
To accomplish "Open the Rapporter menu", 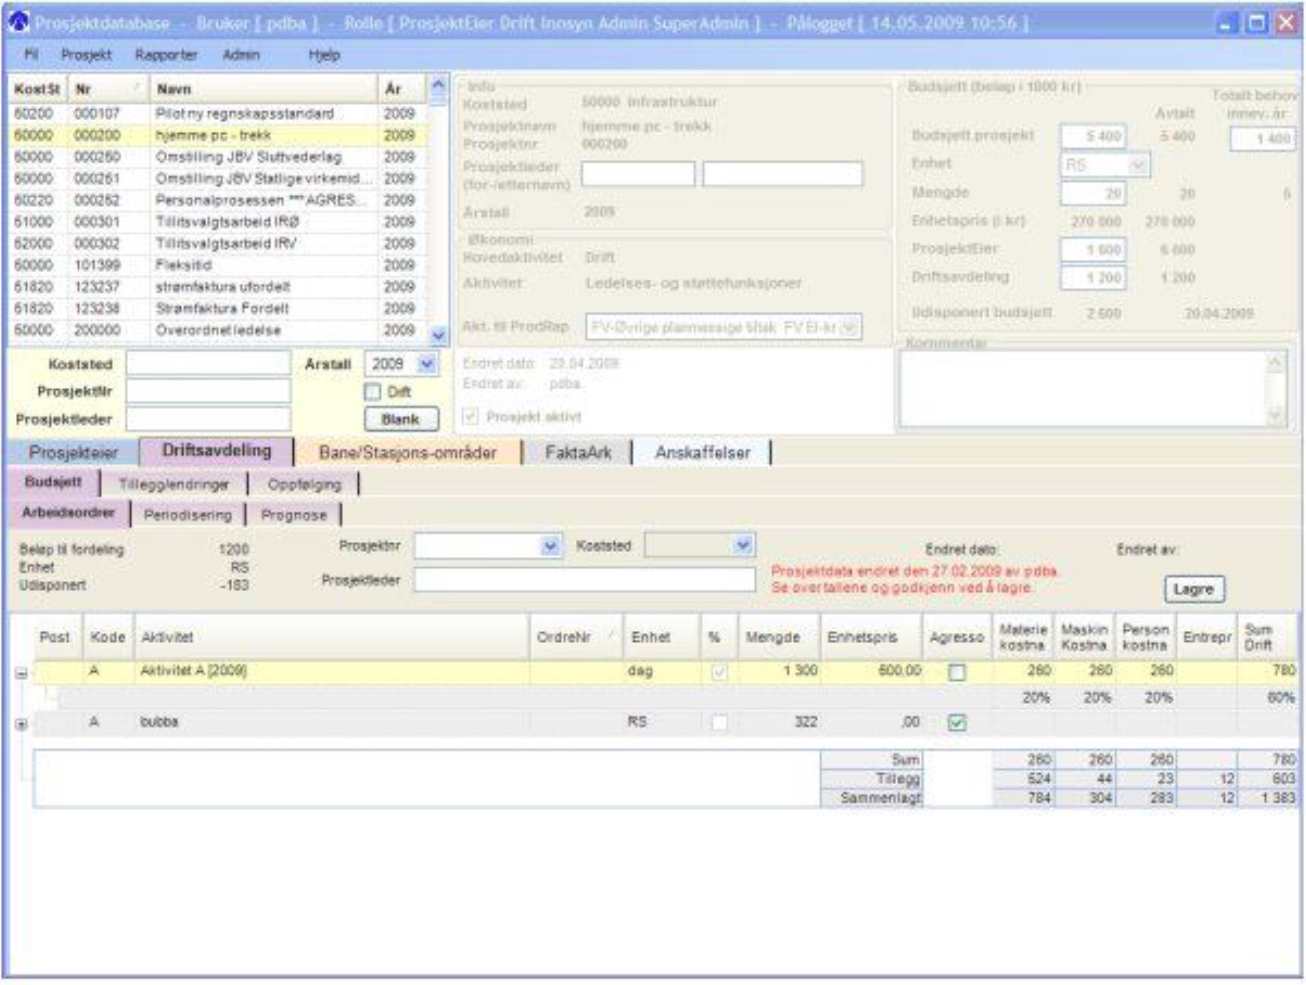I will point(166,55).
